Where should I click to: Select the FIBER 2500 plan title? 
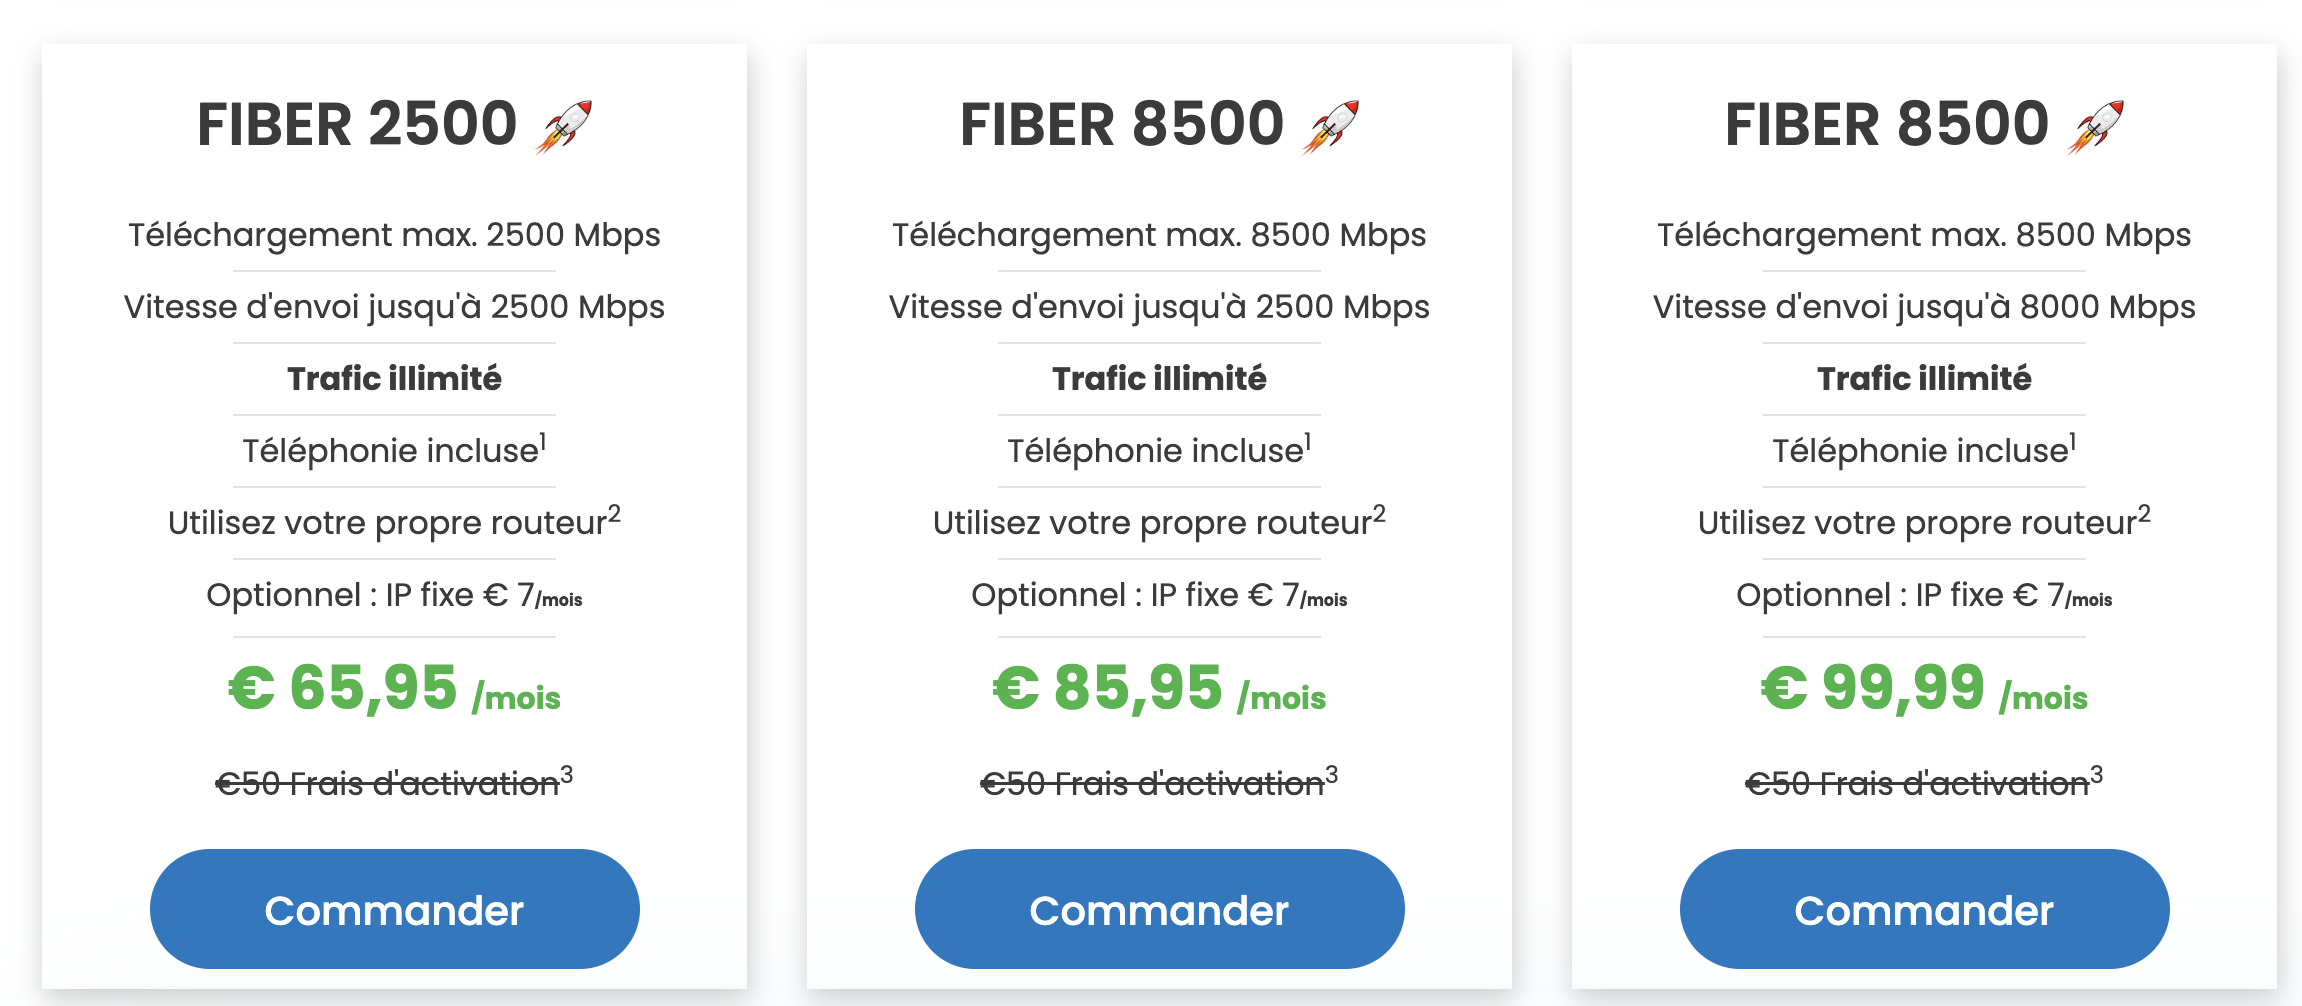(357, 125)
